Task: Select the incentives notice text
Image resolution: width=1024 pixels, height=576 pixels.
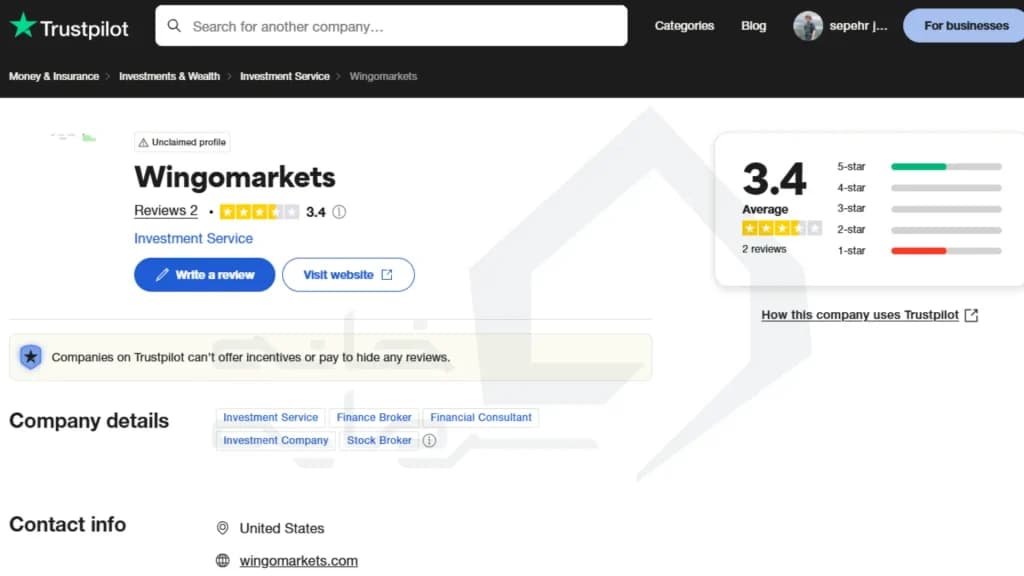Action: click(x=251, y=357)
